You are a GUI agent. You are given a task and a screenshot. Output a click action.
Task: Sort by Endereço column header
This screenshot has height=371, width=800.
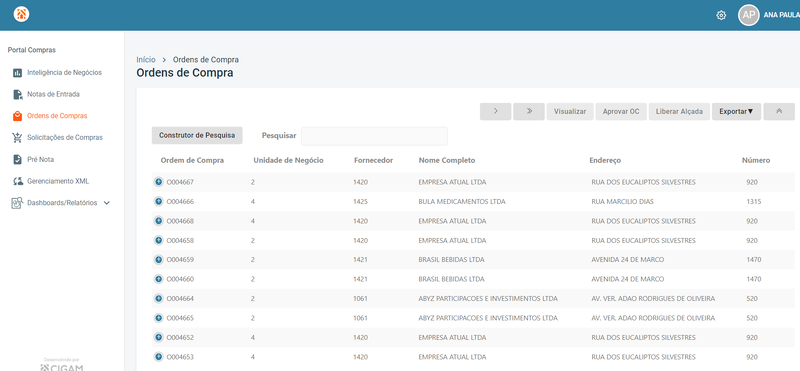[x=605, y=160]
